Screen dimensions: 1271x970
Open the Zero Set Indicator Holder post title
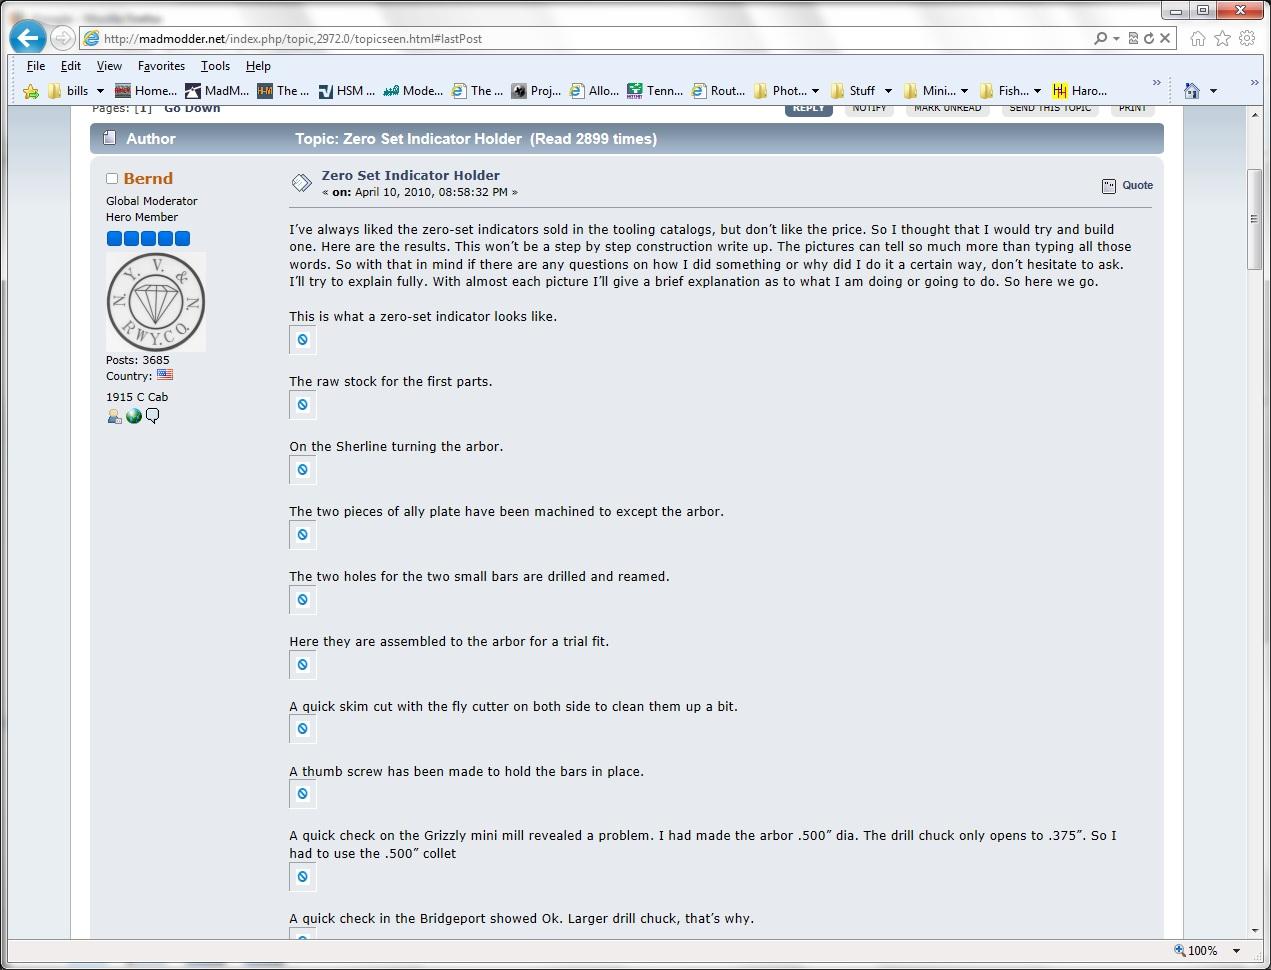tap(411, 175)
